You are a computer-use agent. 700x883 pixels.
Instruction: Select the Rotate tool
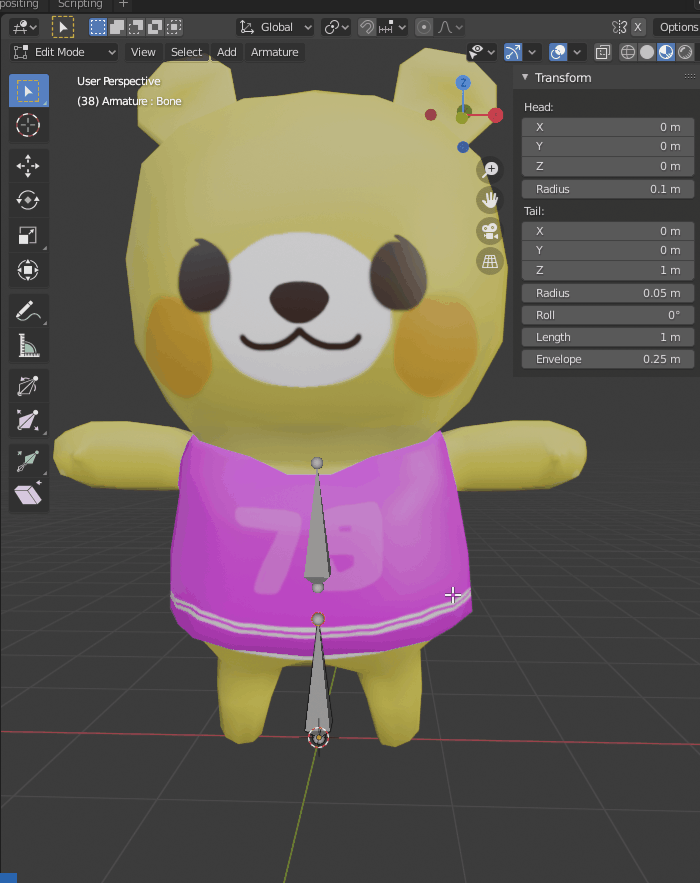28,200
